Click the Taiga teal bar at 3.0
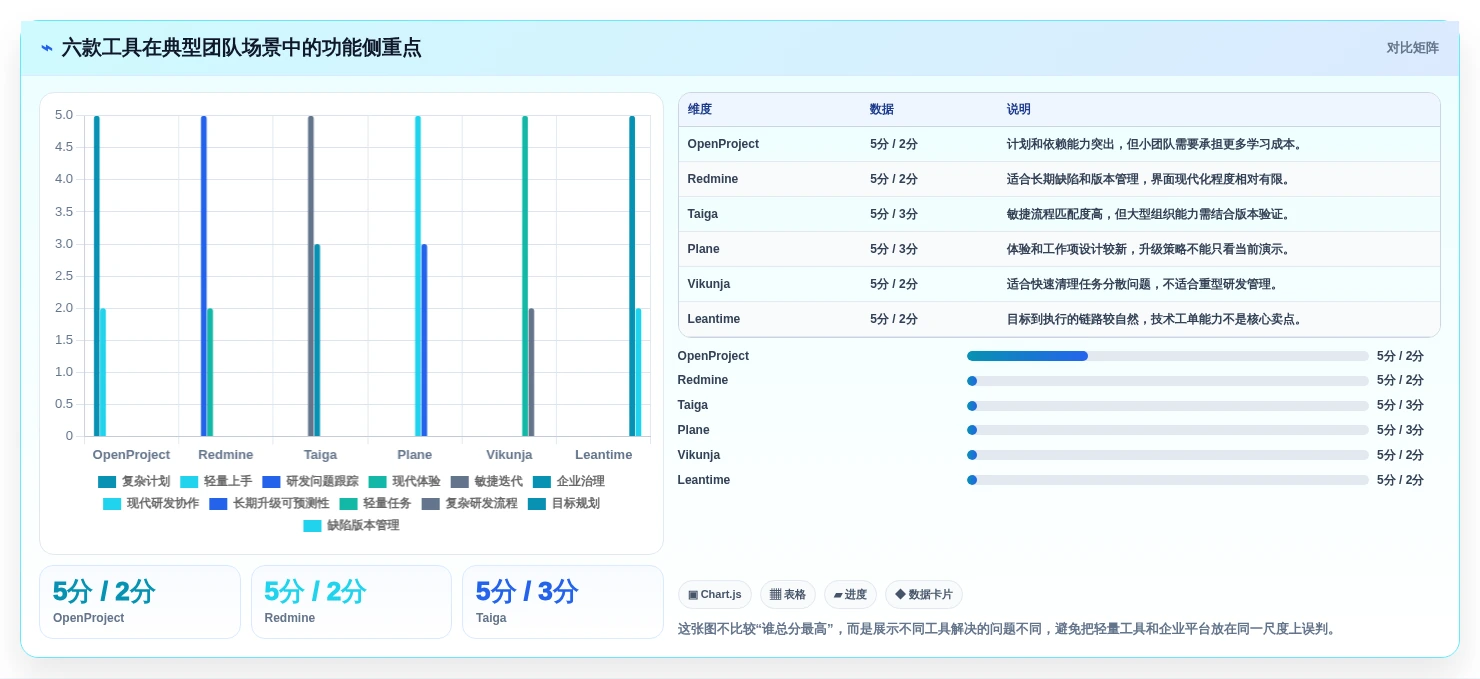 317,340
